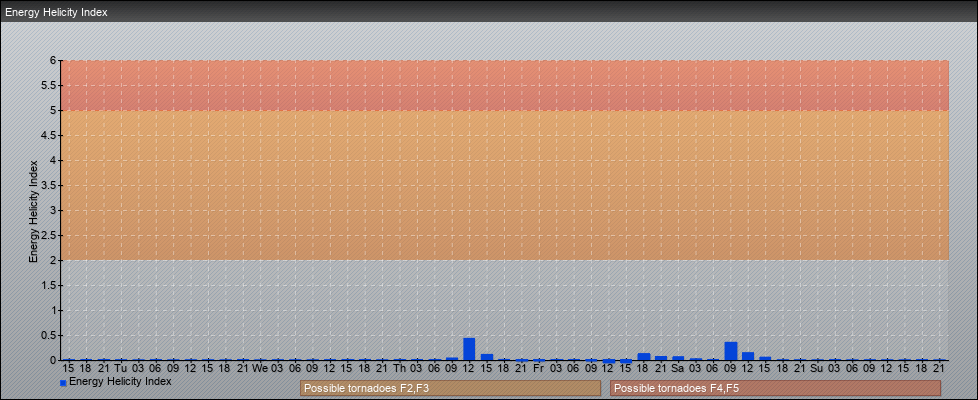Click the 3.5 tick label on the vertical axis
This screenshot has width=978, height=400.
point(49,185)
